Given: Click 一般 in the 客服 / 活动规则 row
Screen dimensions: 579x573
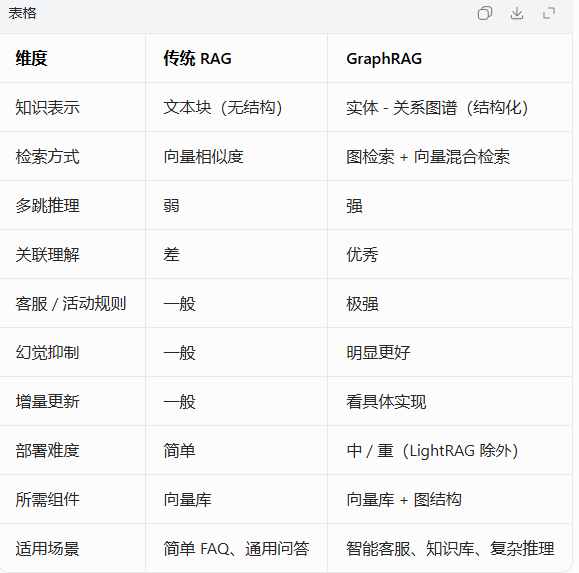Looking at the screenshot, I should (179, 304).
